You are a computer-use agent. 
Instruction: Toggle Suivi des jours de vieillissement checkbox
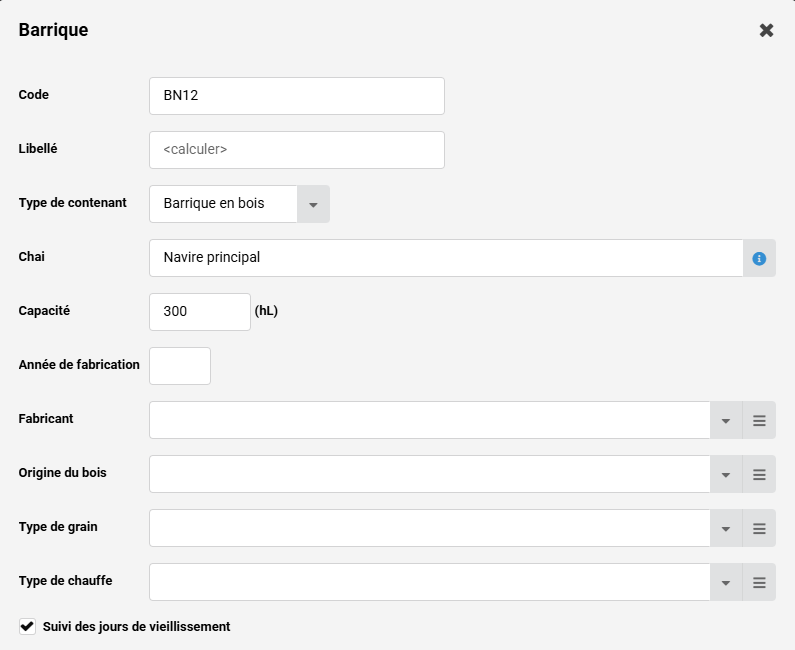(x=27, y=626)
